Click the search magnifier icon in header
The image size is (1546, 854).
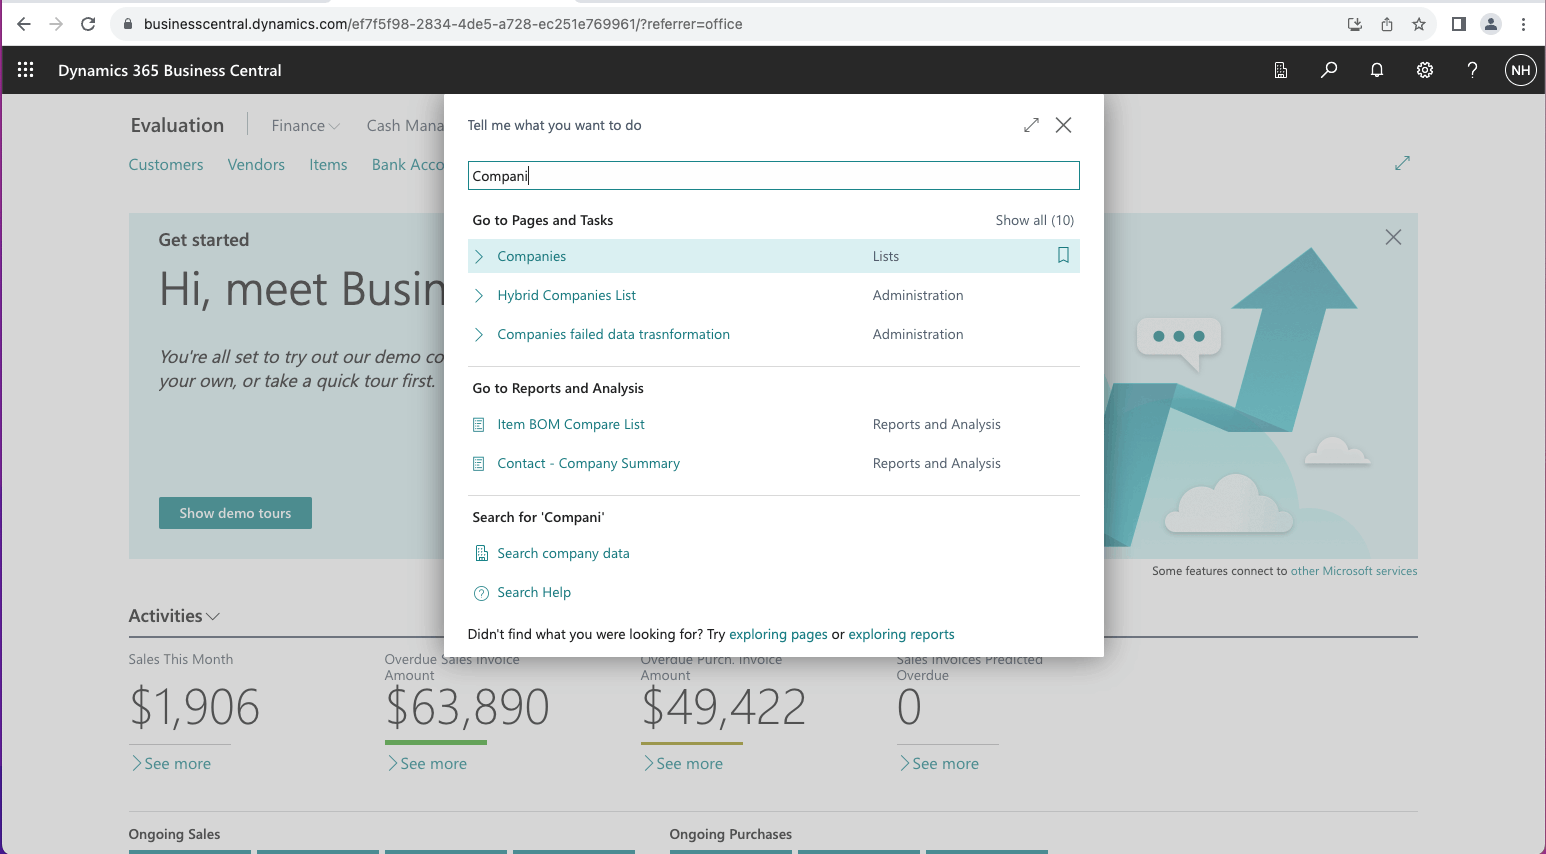pyautogui.click(x=1329, y=70)
